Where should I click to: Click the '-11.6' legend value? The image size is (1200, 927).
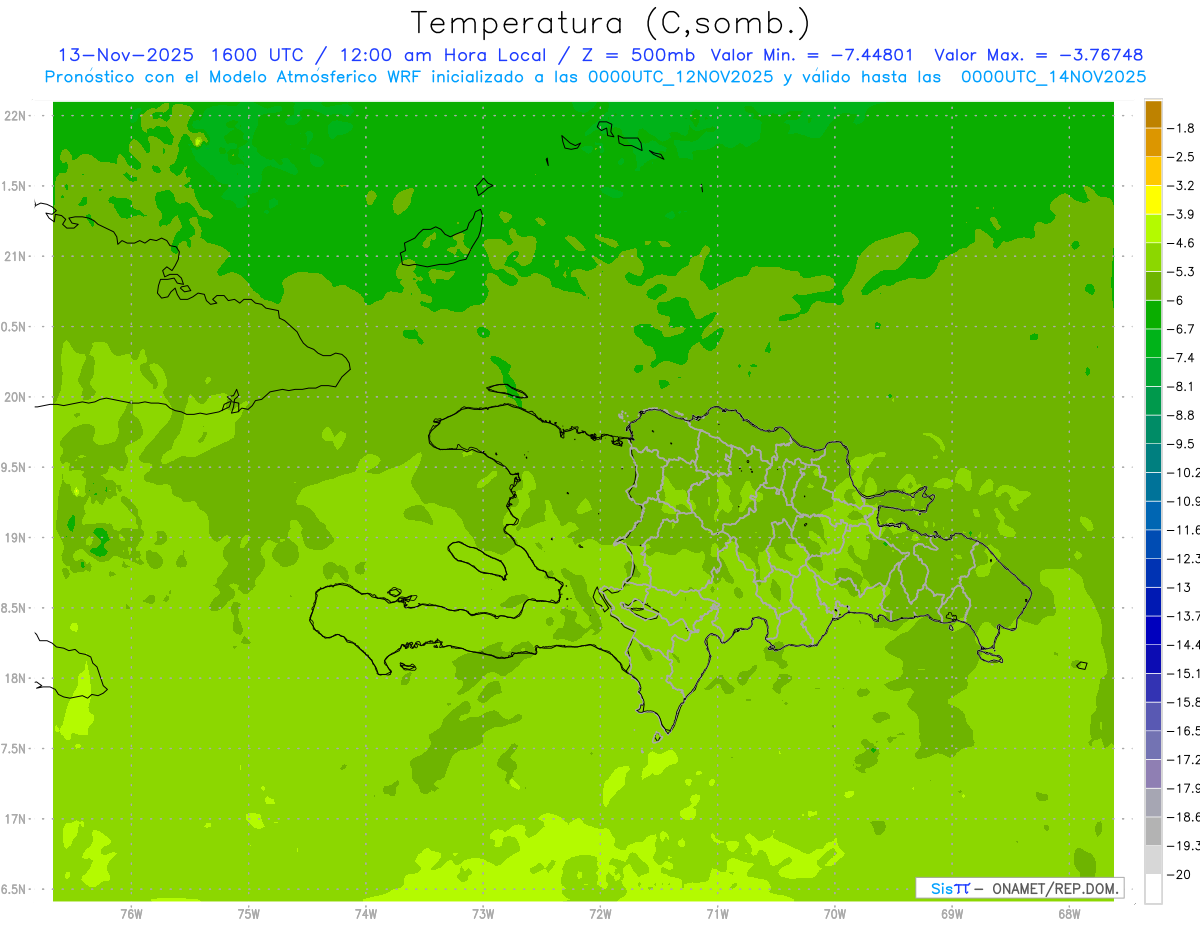[x=1184, y=530]
